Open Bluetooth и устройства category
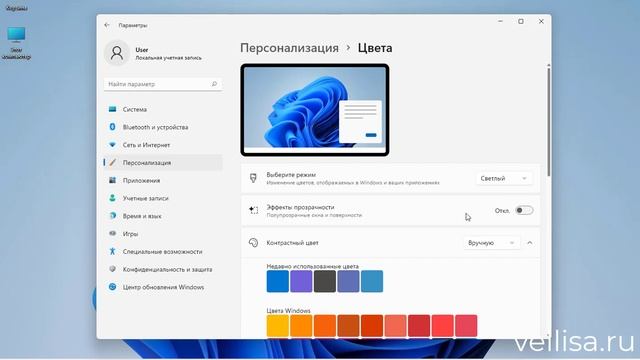The height and width of the screenshot is (360, 640). click(163, 127)
